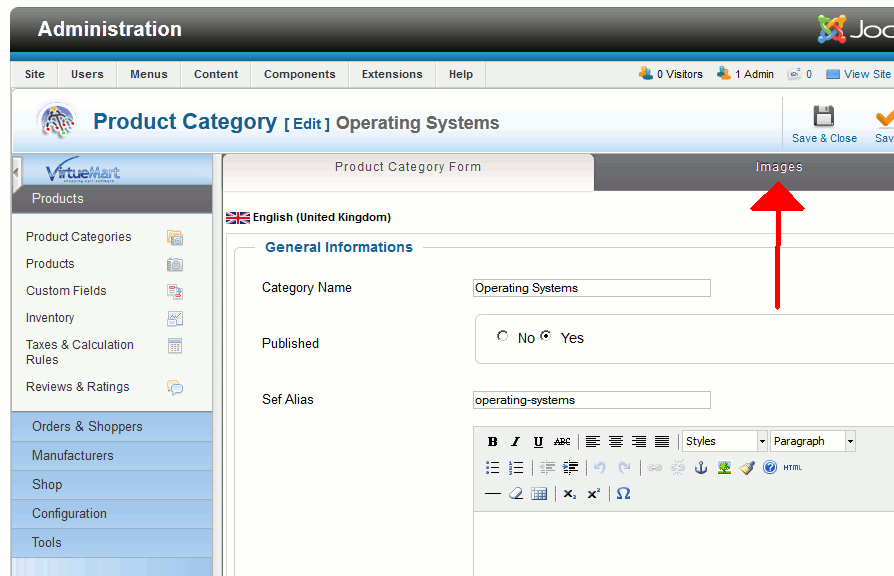Click the insert image icon in editor
This screenshot has height=576, width=894.
tap(724, 467)
